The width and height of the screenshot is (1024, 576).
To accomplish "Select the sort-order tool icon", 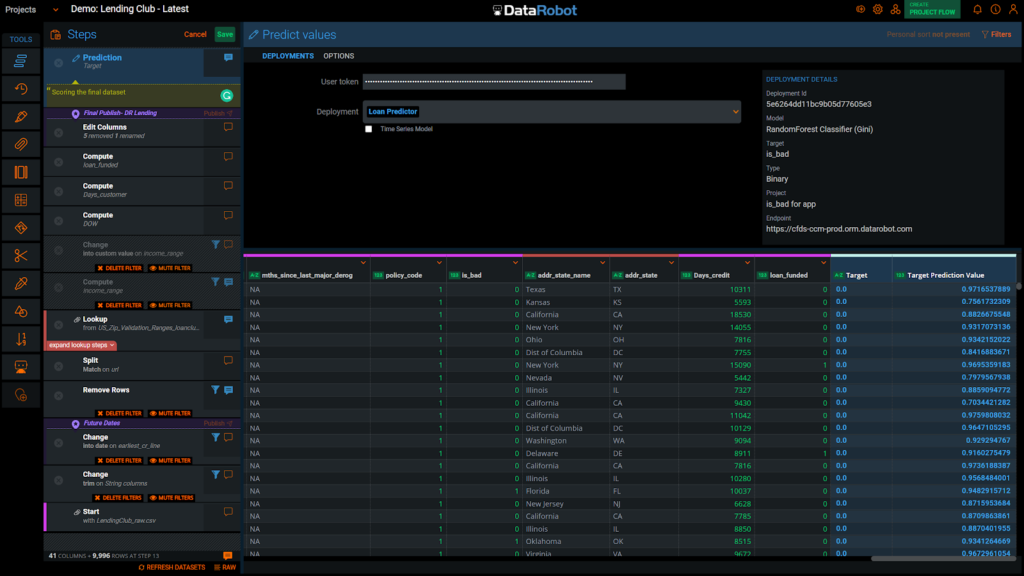I will (21, 339).
